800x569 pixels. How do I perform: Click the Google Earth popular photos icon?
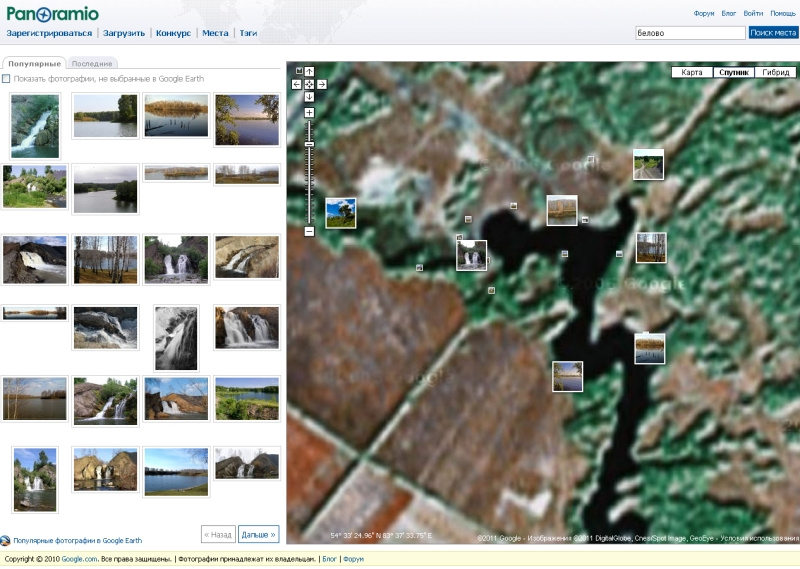point(6,540)
